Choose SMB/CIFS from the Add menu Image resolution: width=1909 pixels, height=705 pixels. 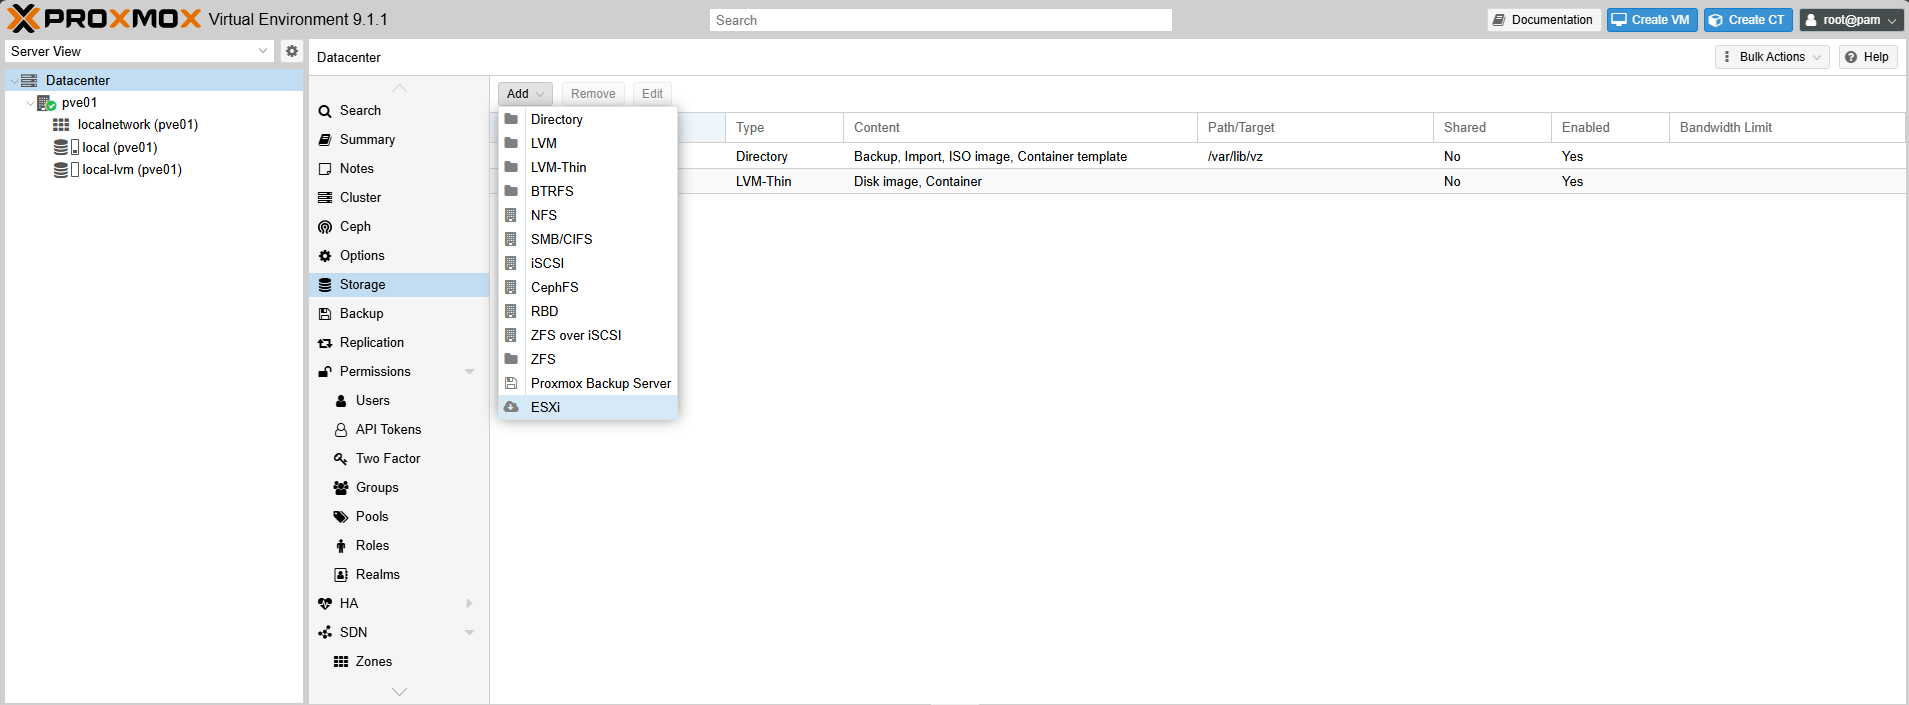point(588,239)
